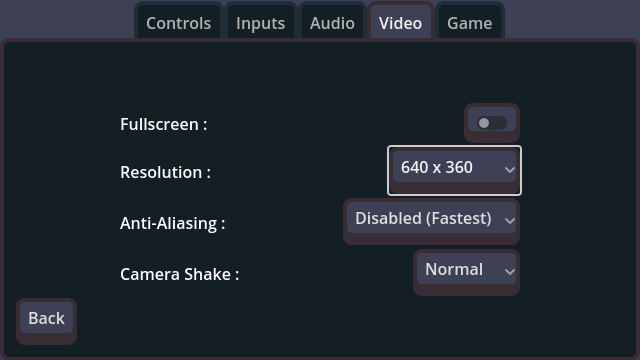Click the "Camera Shake :" label text
Screen dimensions: 640x360
point(180,274)
